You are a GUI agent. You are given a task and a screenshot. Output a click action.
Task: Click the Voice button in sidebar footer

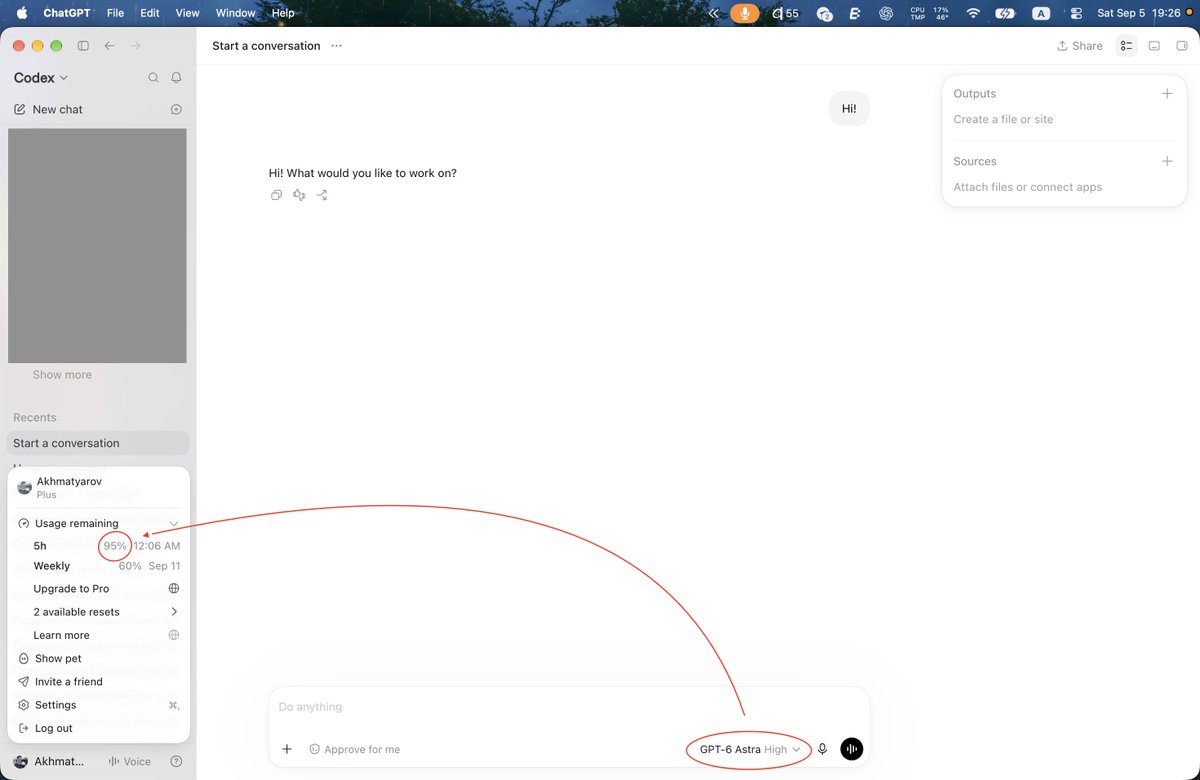tap(130, 761)
